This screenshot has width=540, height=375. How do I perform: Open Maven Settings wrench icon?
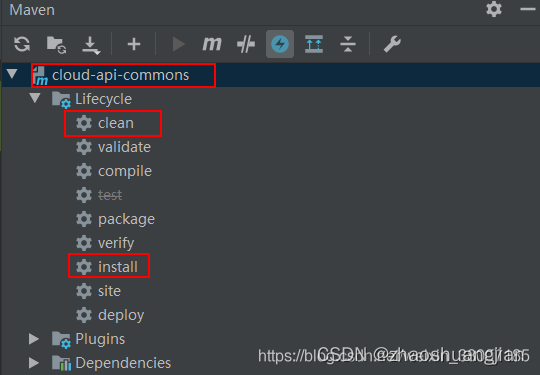392,44
